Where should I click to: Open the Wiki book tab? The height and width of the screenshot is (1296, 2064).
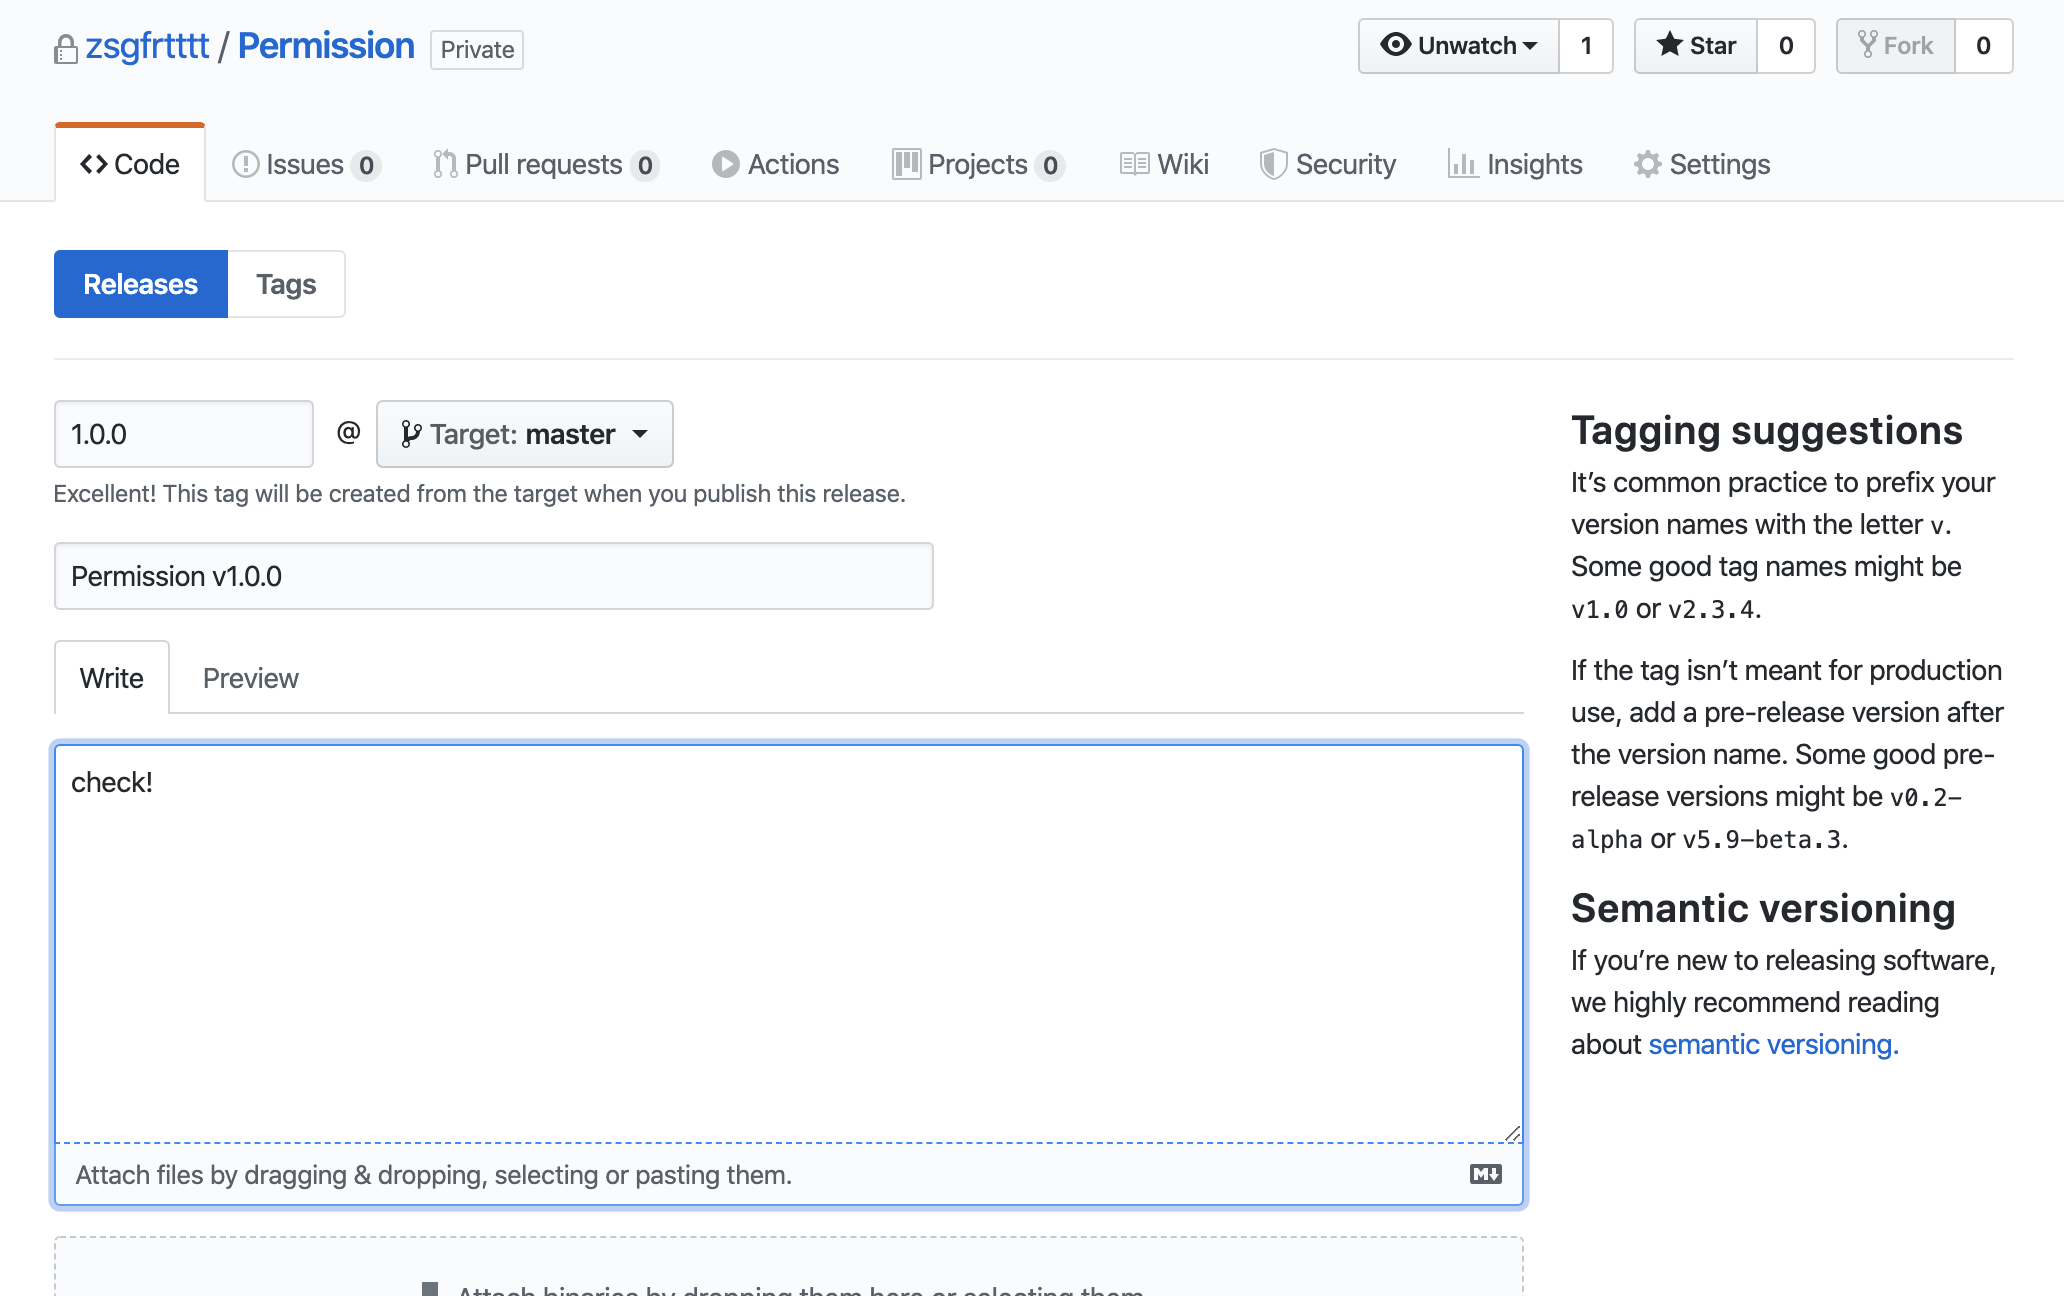(1164, 164)
